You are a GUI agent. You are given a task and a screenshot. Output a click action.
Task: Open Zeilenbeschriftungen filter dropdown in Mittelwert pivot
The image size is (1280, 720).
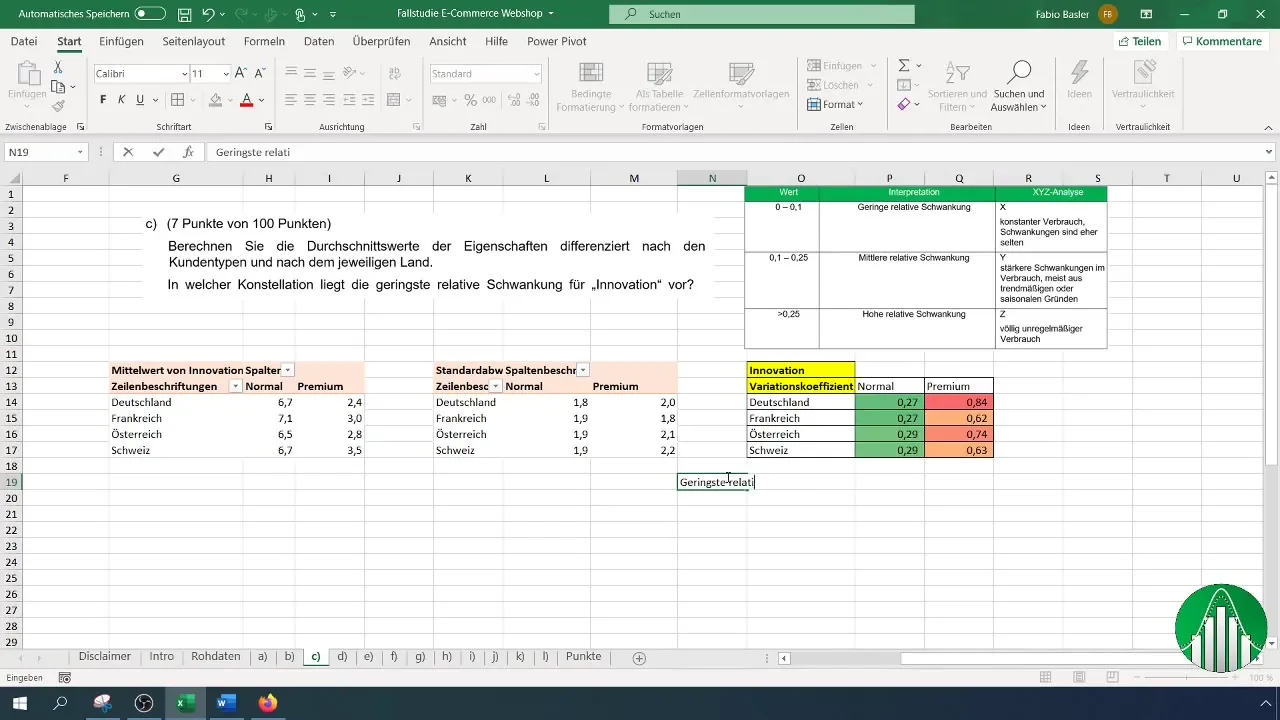click(236, 386)
